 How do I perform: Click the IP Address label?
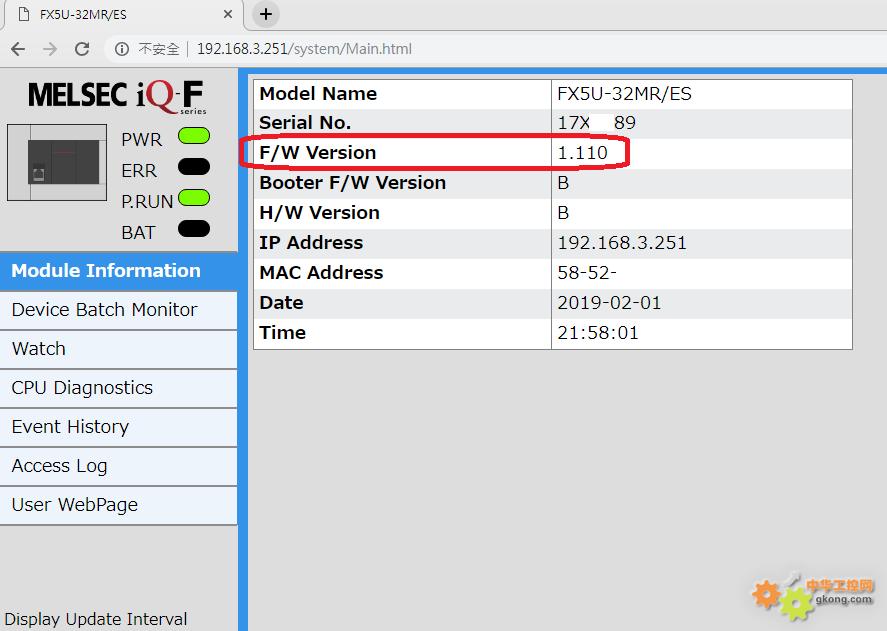coord(311,243)
